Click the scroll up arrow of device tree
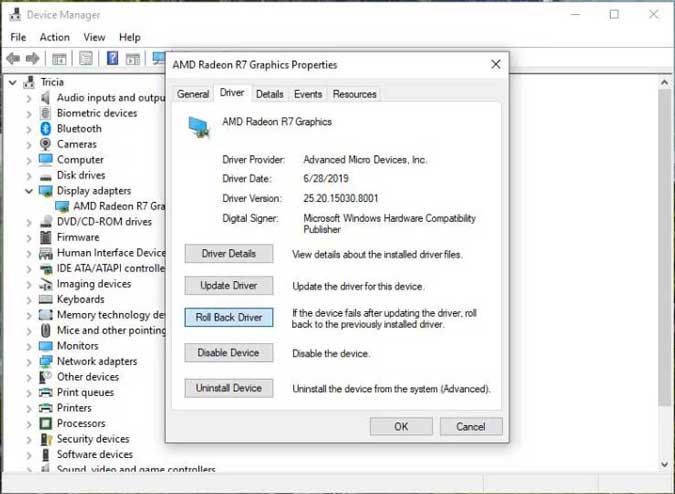The image size is (675, 494). (x=665, y=83)
